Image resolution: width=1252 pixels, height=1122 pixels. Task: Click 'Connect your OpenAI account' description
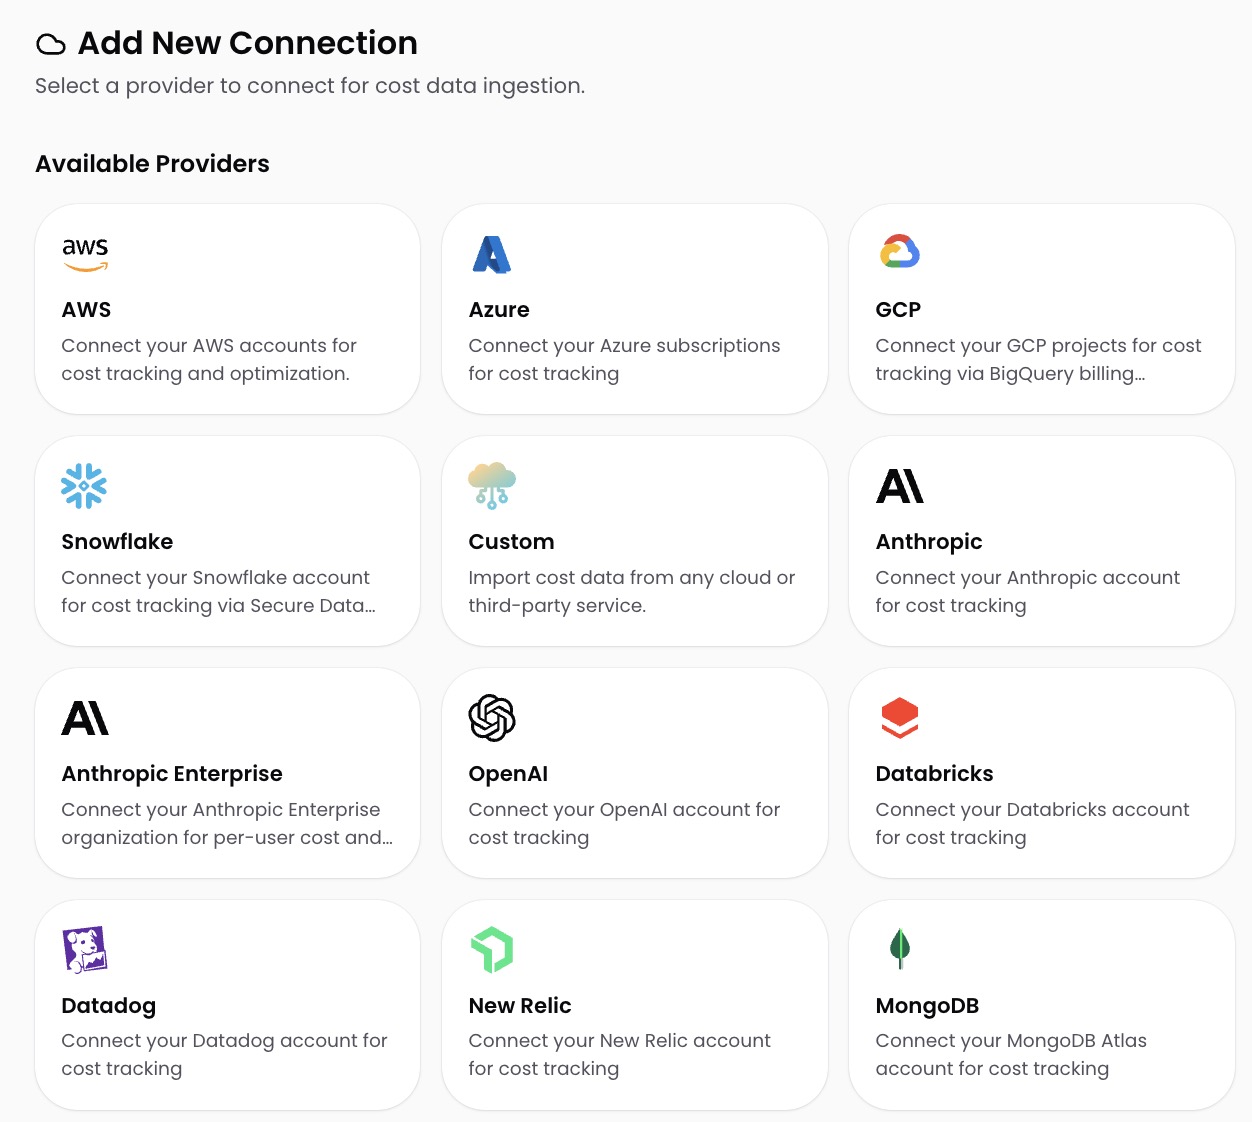click(624, 824)
